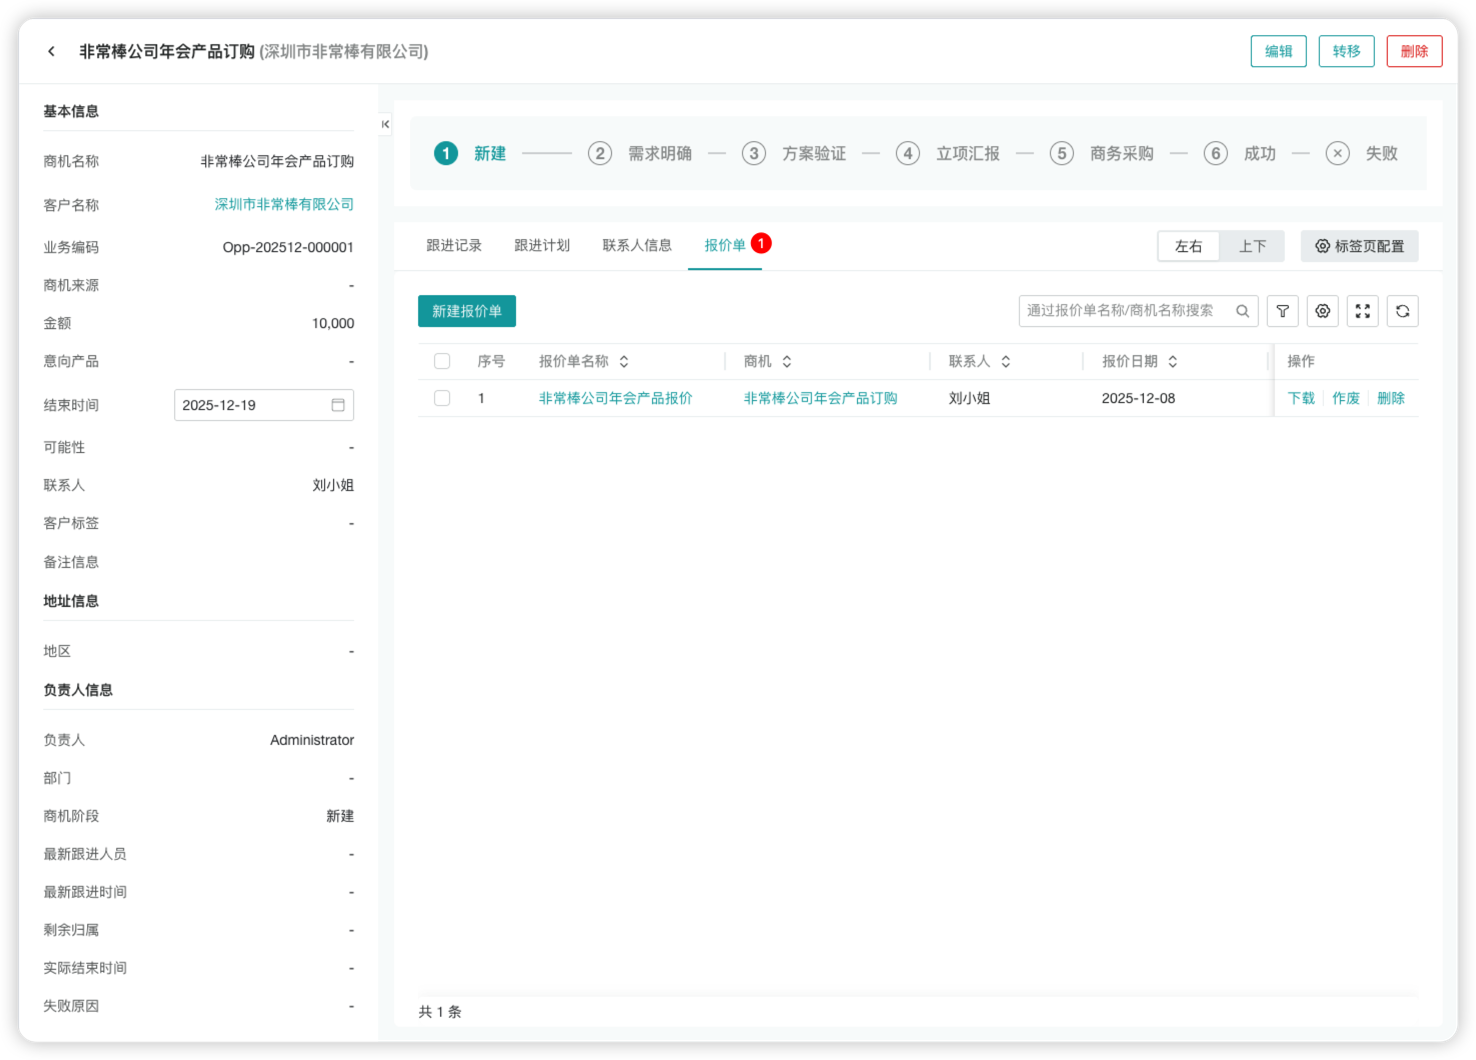Collapse the left info panel
1476x1060 pixels.
coord(385,124)
